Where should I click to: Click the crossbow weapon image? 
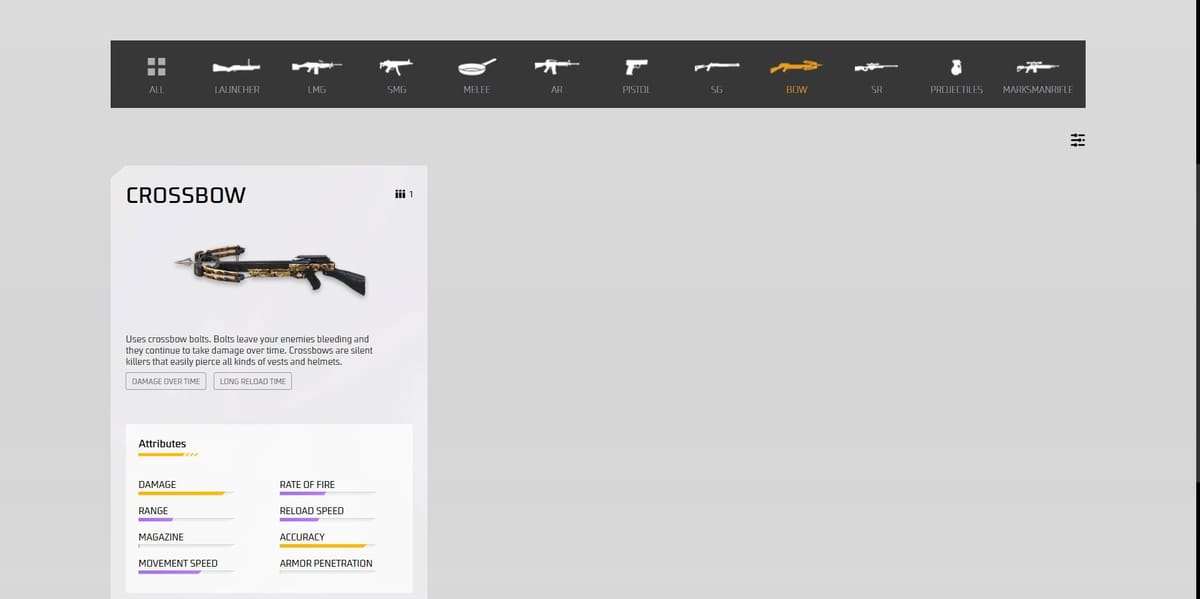pos(268,270)
